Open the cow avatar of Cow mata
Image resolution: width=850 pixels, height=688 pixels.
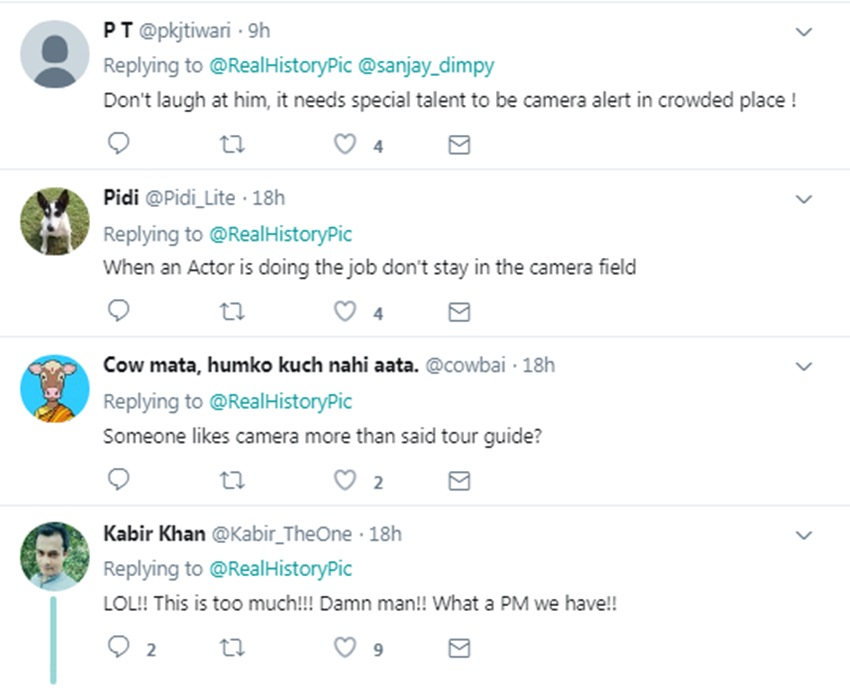54,389
